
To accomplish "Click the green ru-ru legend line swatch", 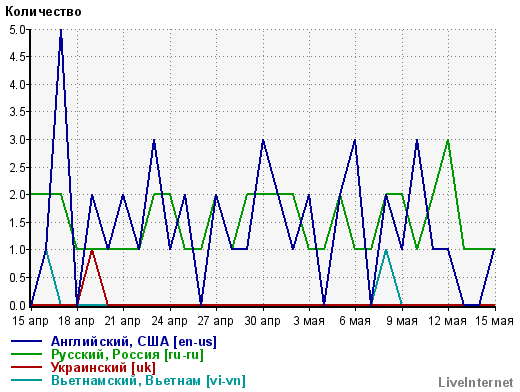I will pos(26,355).
